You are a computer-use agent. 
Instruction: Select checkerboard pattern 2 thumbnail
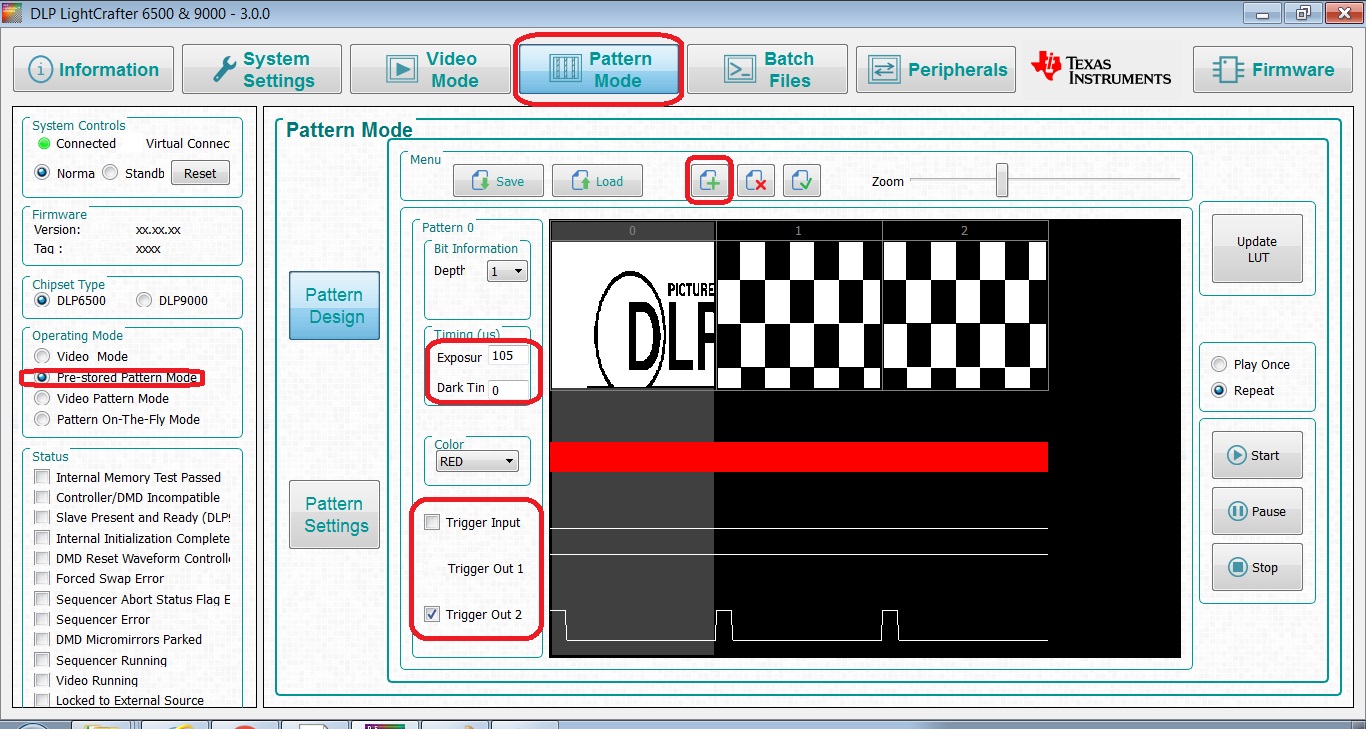coord(965,314)
